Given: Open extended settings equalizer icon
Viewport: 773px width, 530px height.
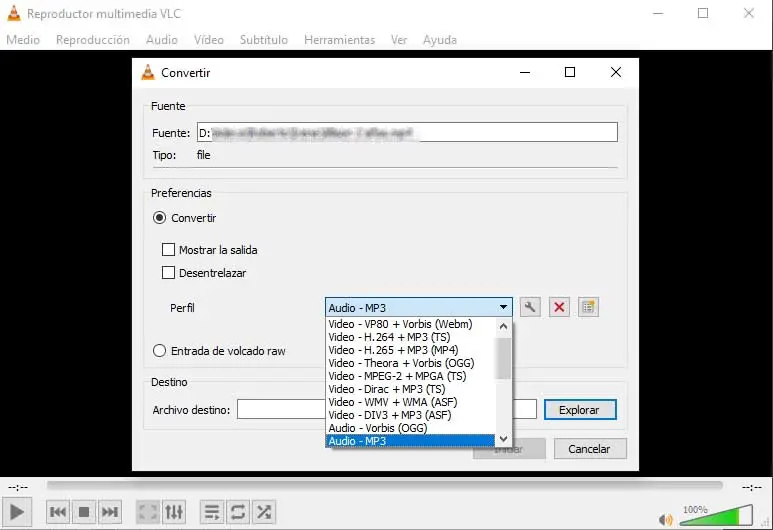Looking at the screenshot, I should [174, 512].
